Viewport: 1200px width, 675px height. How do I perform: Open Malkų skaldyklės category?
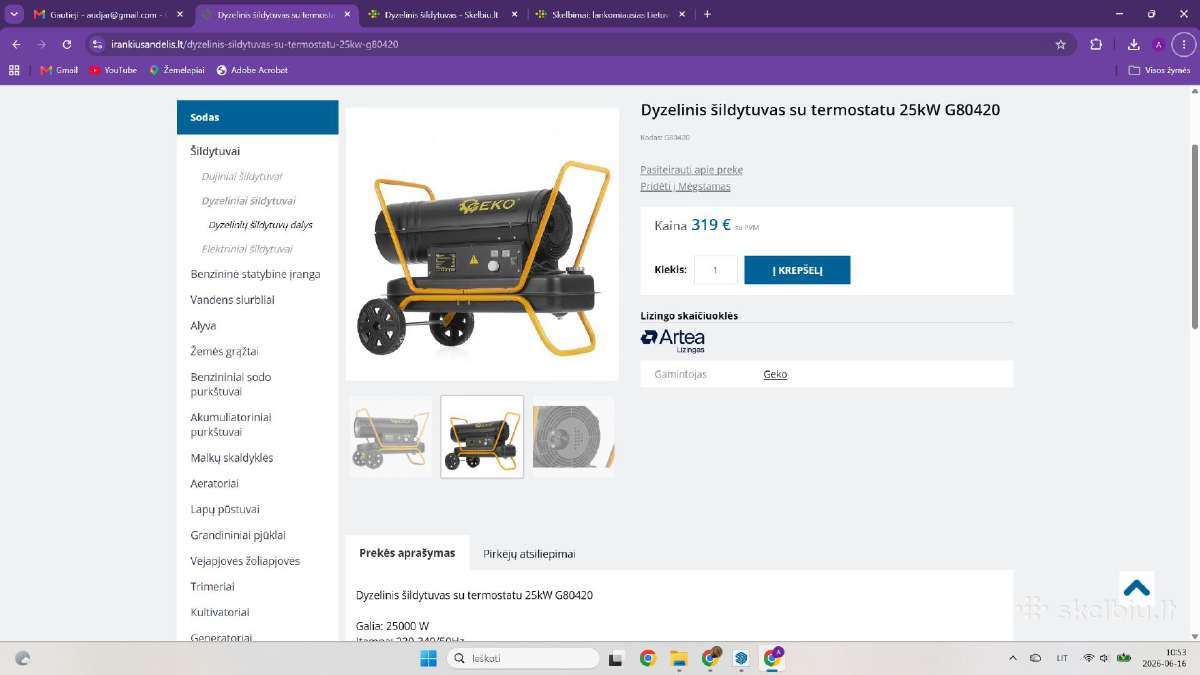click(232, 458)
